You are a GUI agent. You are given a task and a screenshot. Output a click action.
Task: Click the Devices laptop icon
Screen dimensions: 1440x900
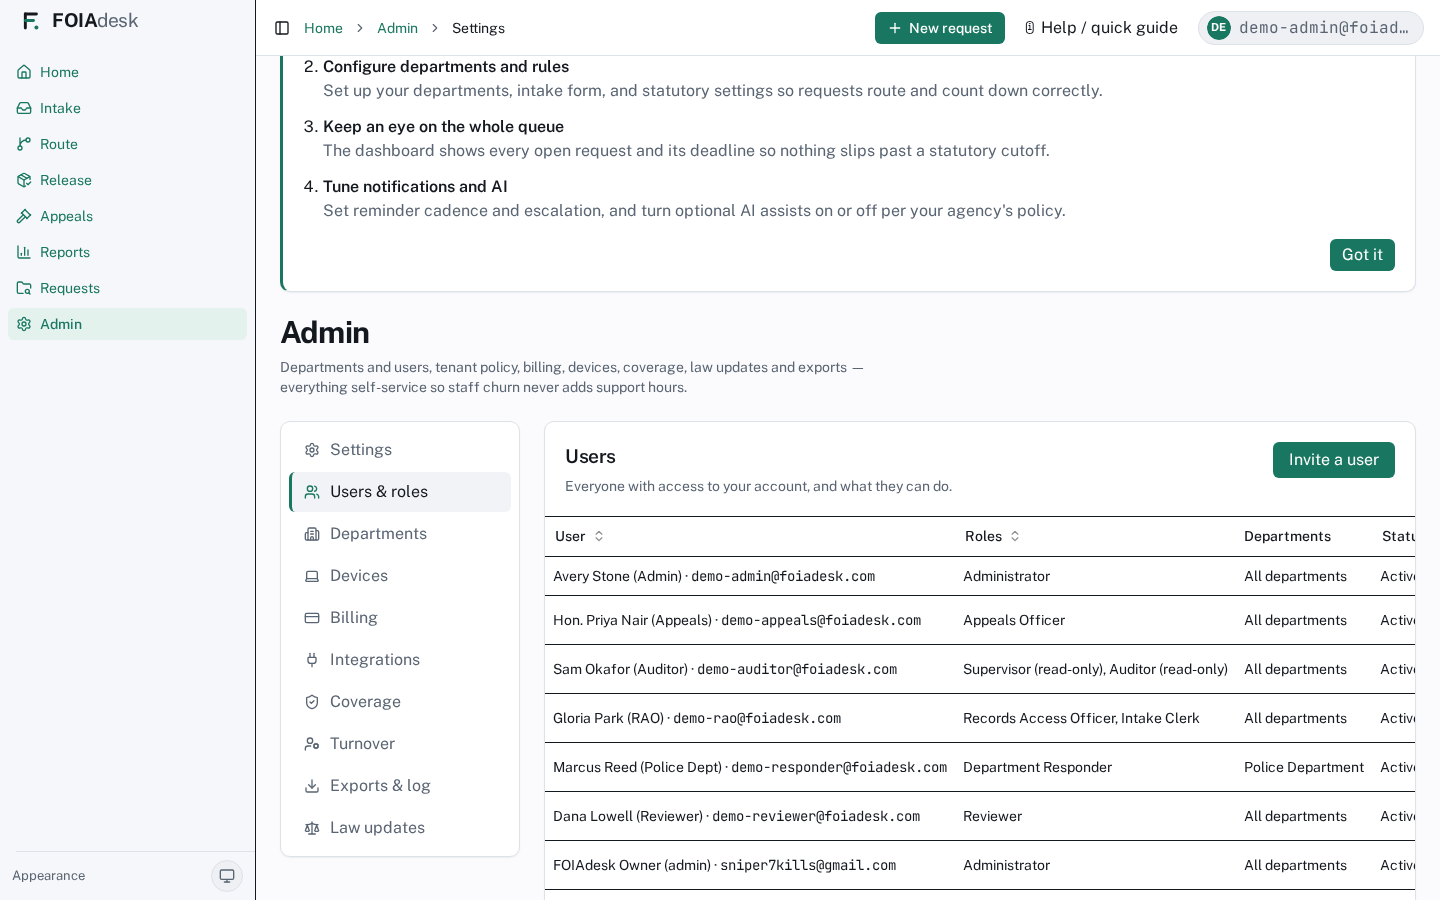pyautogui.click(x=312, y=576)
